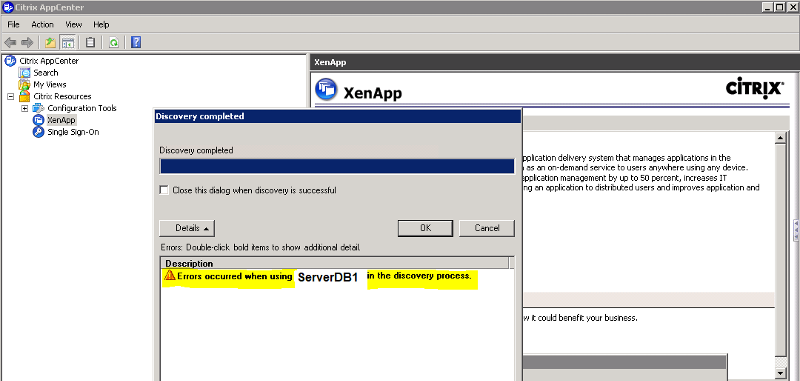Image resolution: width=800 pixels, height=381 pixels.
Task: Select the Single Sign-On tree item label
Action: 73,132
